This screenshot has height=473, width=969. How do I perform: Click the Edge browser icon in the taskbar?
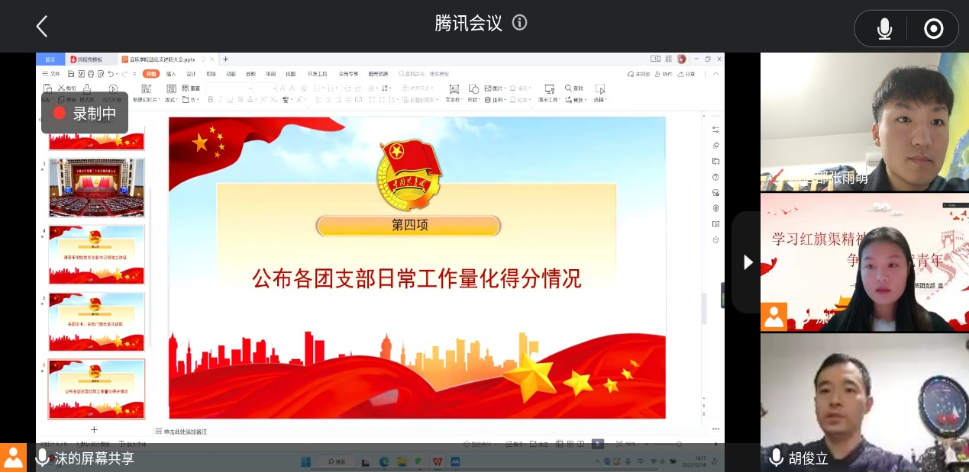(x=384, y=462)
